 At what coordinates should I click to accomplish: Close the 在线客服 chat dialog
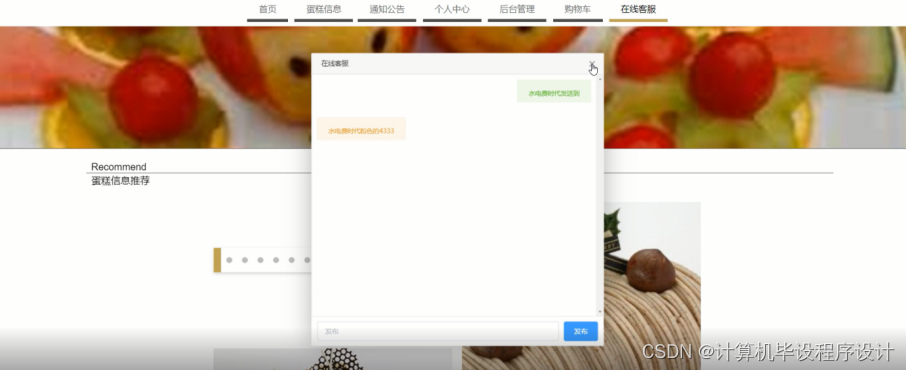tap(592, 64)
